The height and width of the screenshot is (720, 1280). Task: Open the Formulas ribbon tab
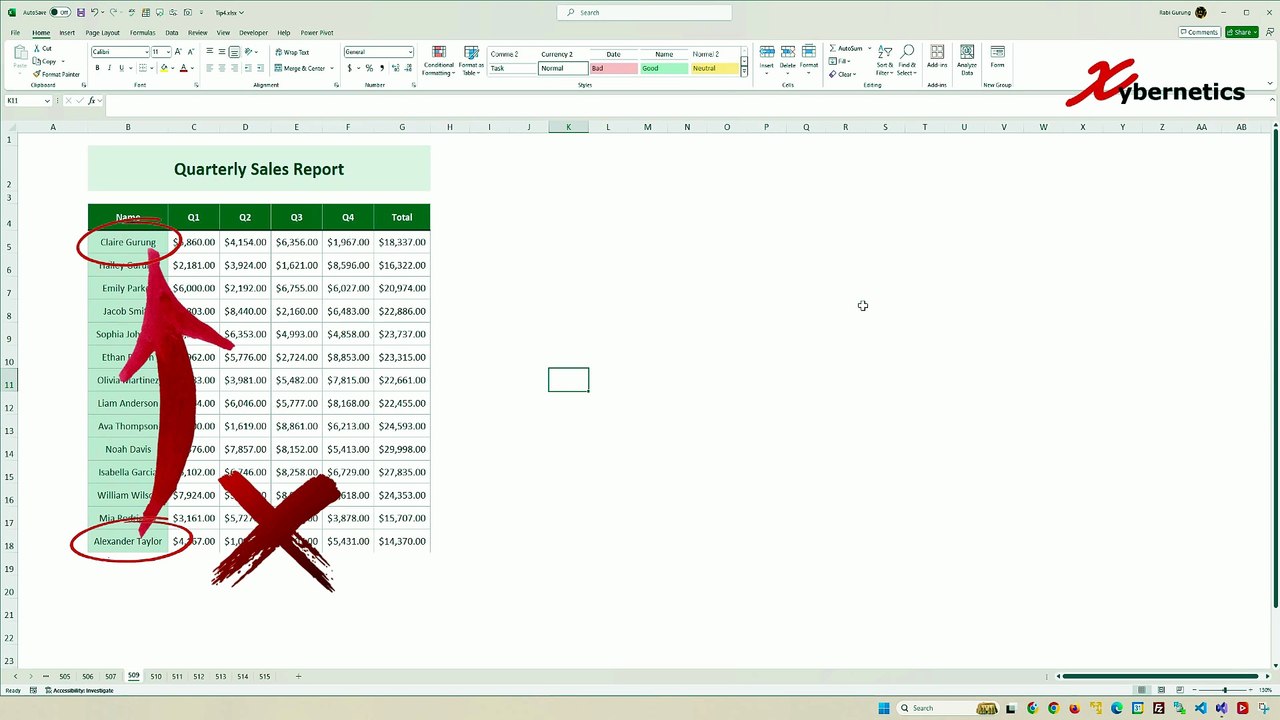tap(143, 33)
